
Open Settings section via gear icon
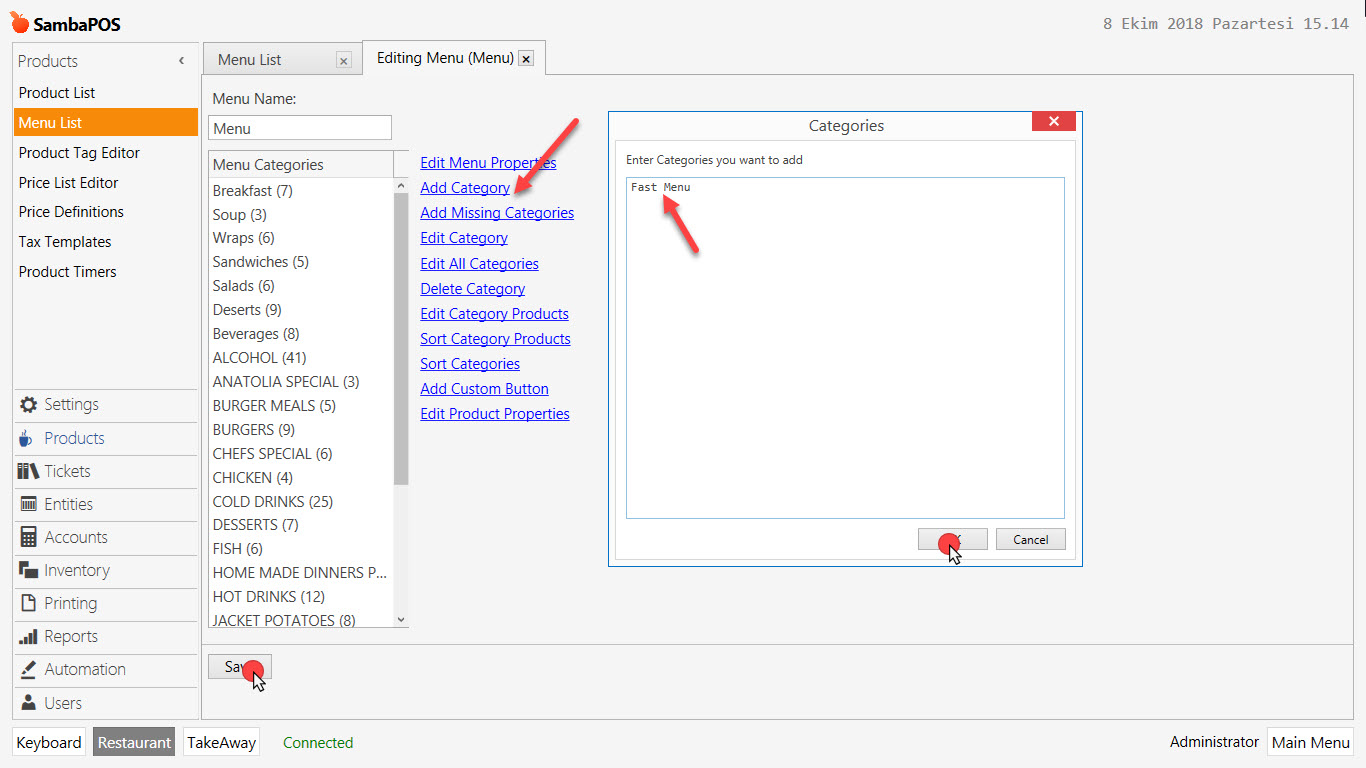[28, 405]
